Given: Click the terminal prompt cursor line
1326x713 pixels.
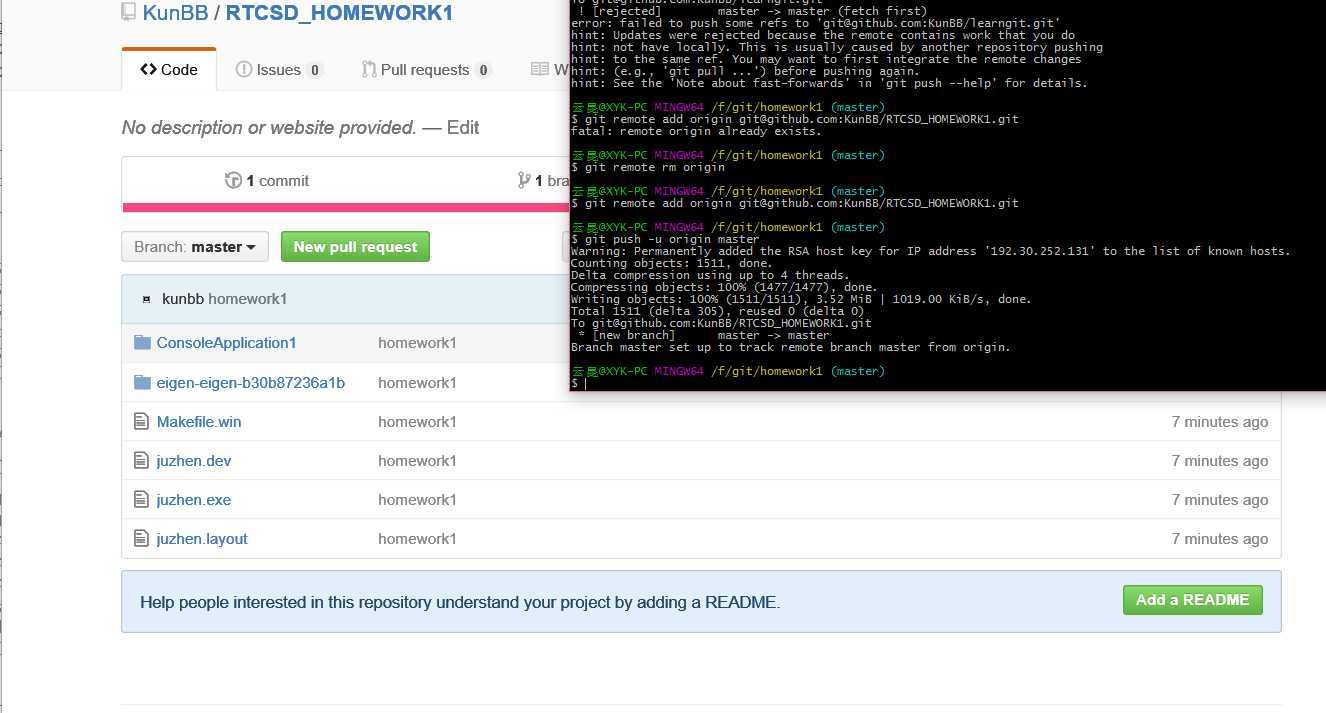Looking at the screenshot, I should [579, 383].
